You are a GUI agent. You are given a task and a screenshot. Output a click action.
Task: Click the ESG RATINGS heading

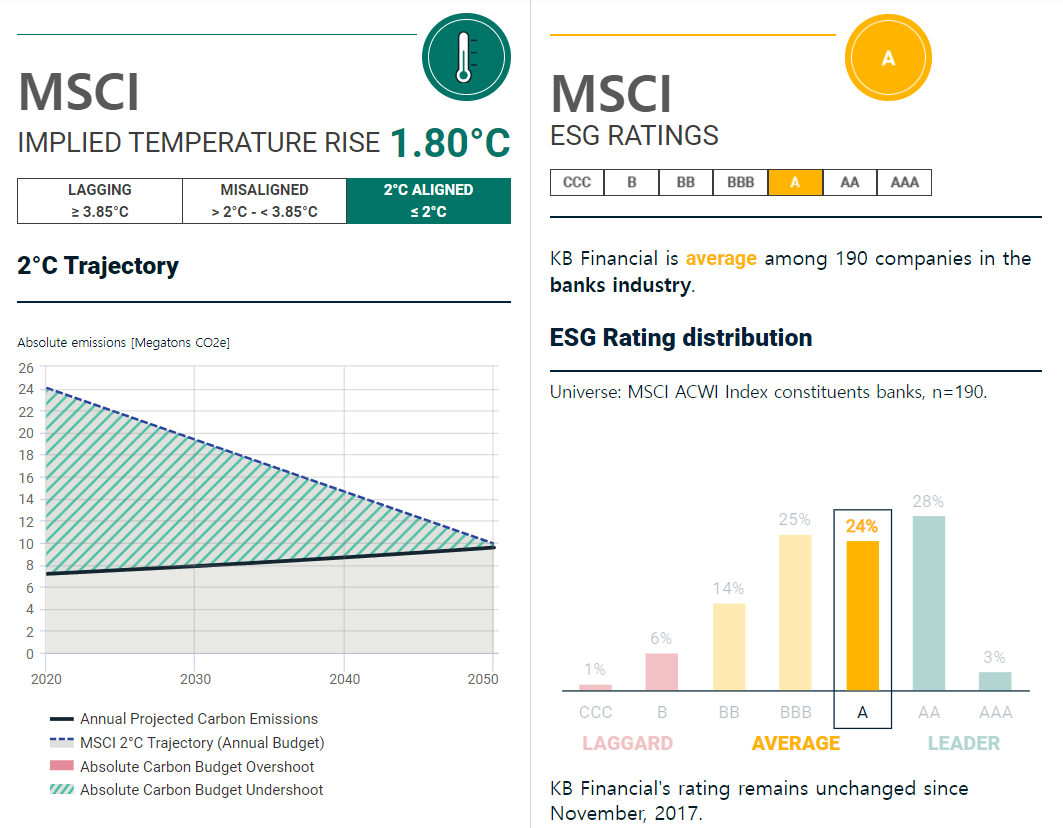634,136
